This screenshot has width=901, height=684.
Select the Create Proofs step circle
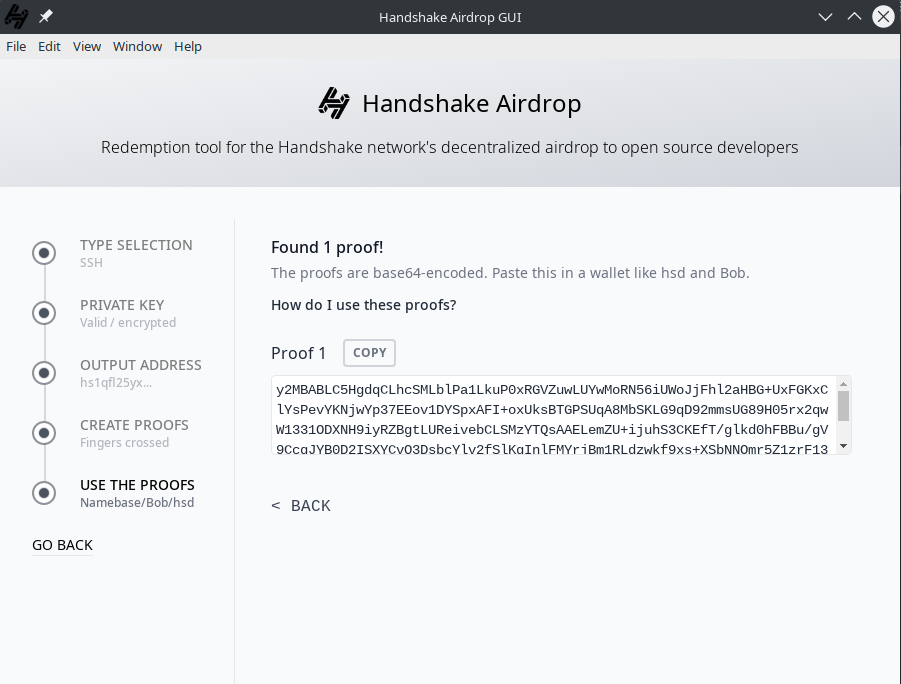44,433
